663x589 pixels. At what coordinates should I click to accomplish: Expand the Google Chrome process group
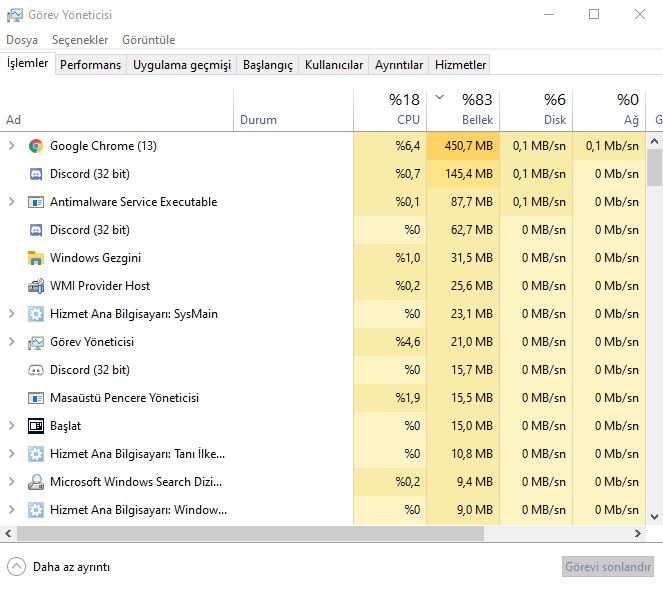12,146
